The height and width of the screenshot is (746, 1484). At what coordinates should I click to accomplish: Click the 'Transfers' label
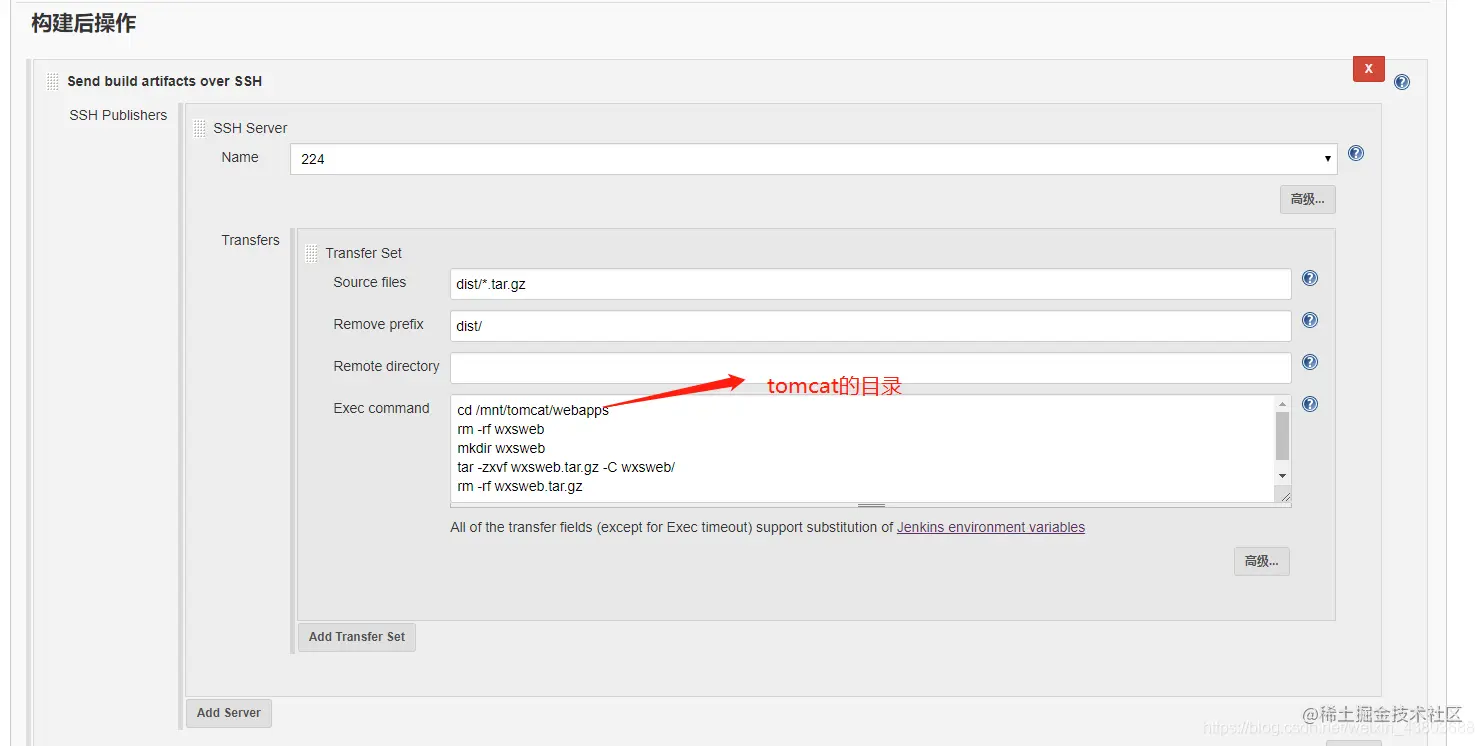click(250, 240)
